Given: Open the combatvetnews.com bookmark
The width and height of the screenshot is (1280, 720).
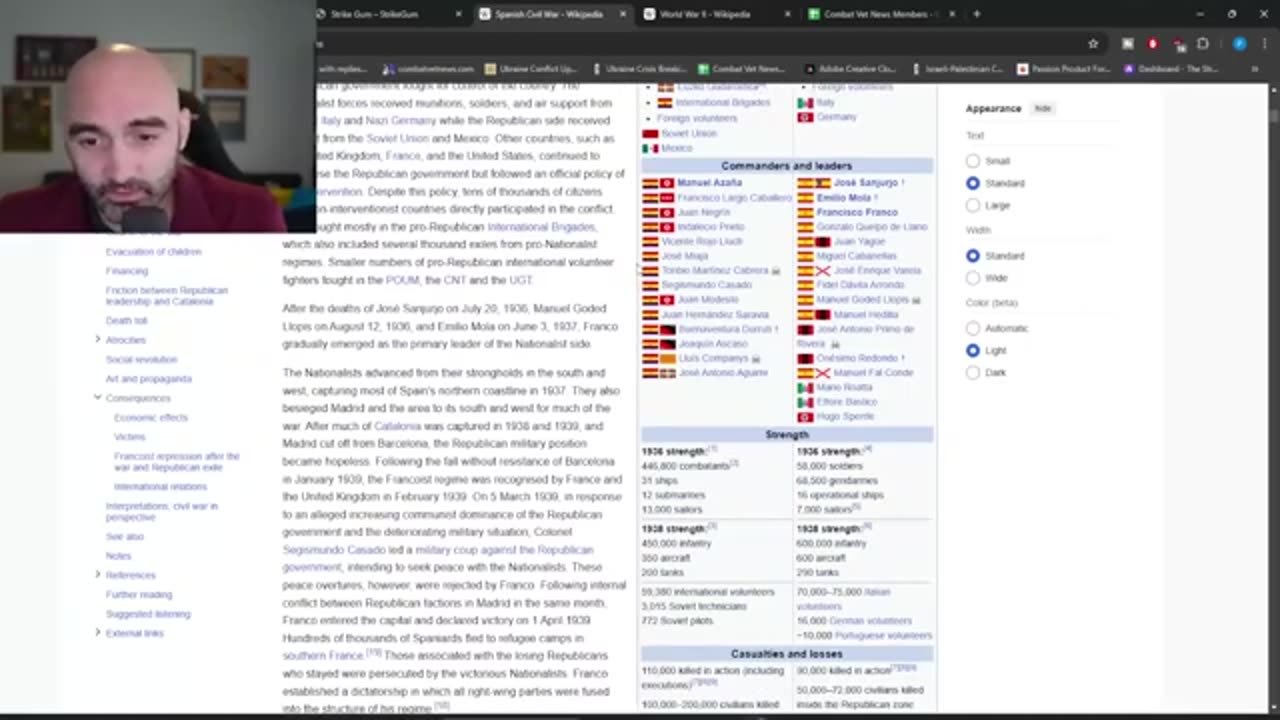Looking at the screenshot, I should click(x=428, y=69).
